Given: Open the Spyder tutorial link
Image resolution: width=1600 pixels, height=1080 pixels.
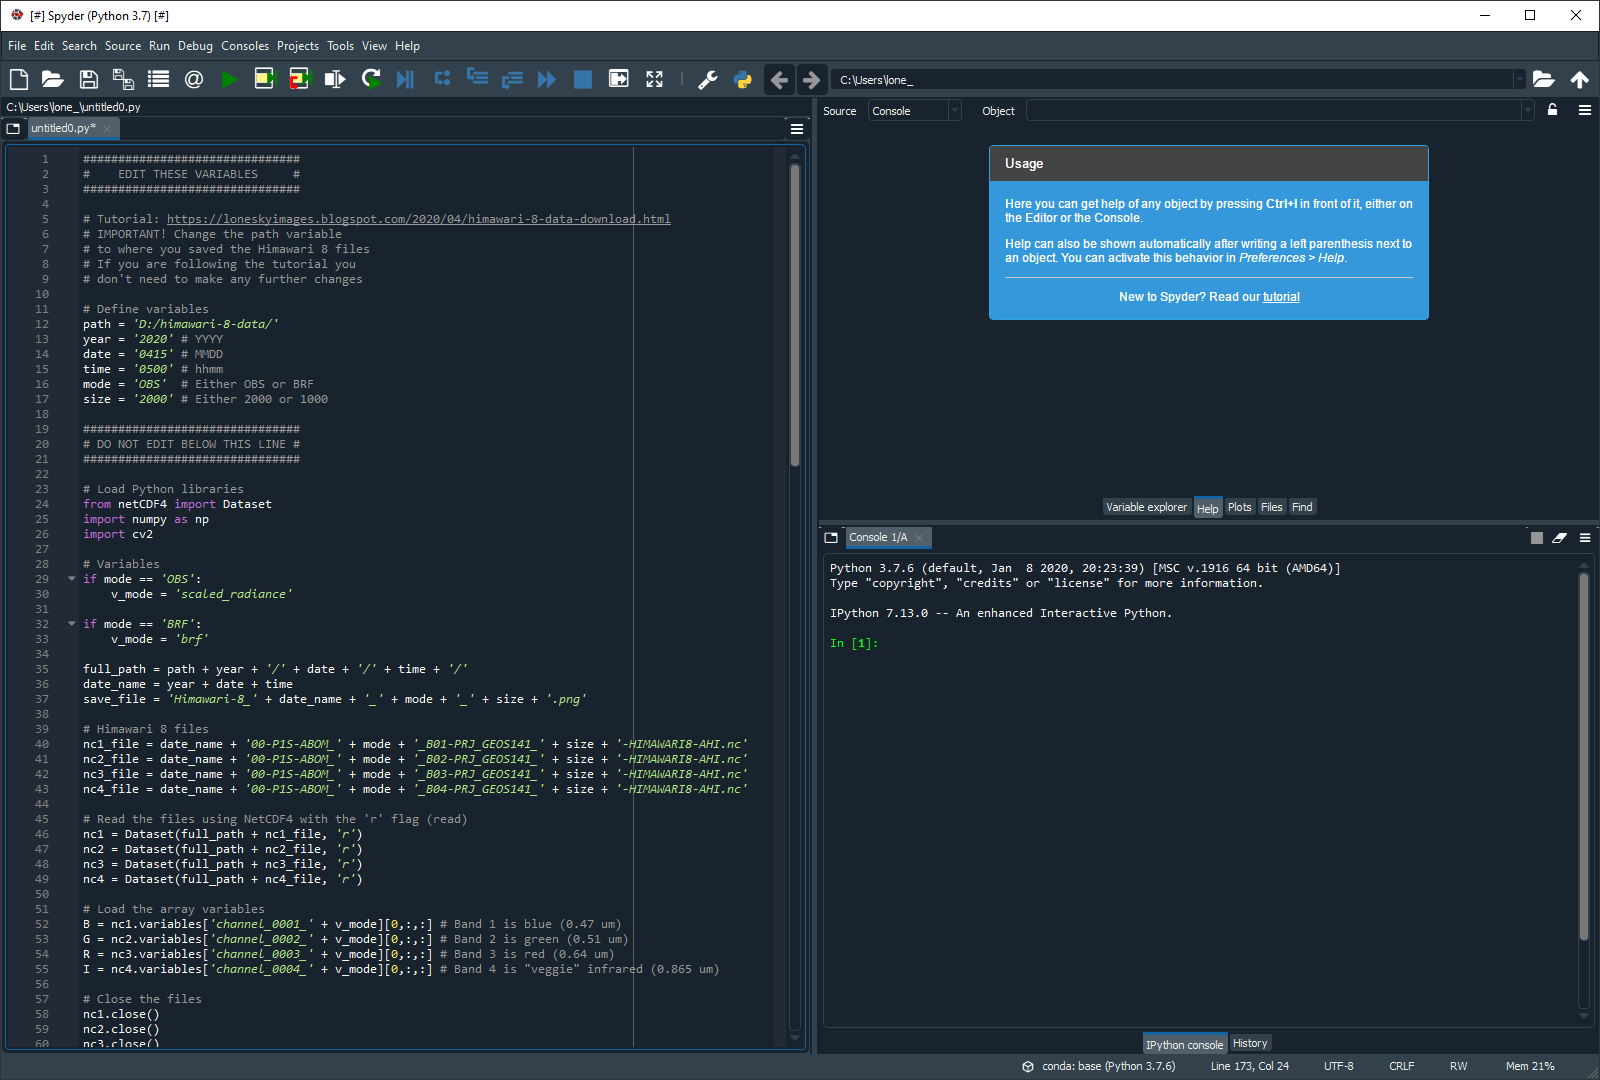Looking at the screenshot, I should click(x=1281, y=296).
